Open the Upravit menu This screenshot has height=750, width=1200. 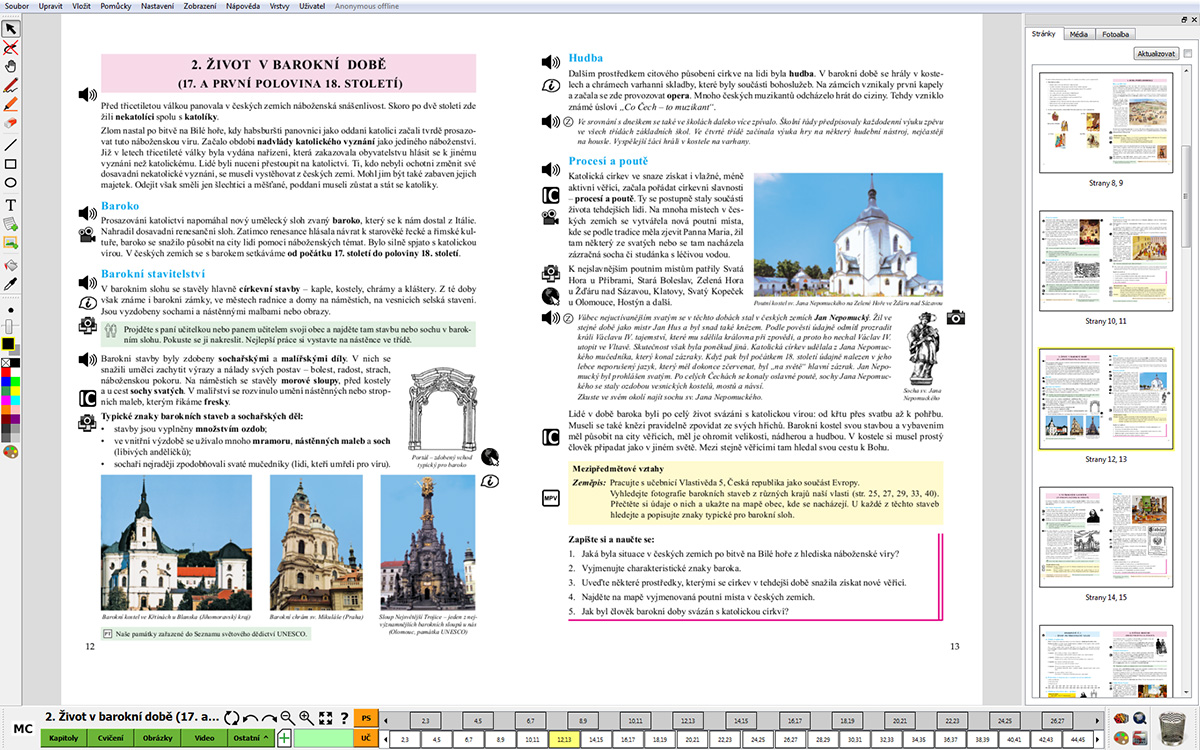(x=51, y=6)
